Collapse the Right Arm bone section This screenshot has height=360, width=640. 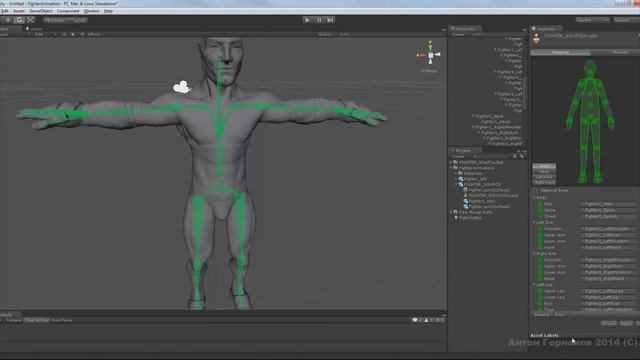pos(534,253)
